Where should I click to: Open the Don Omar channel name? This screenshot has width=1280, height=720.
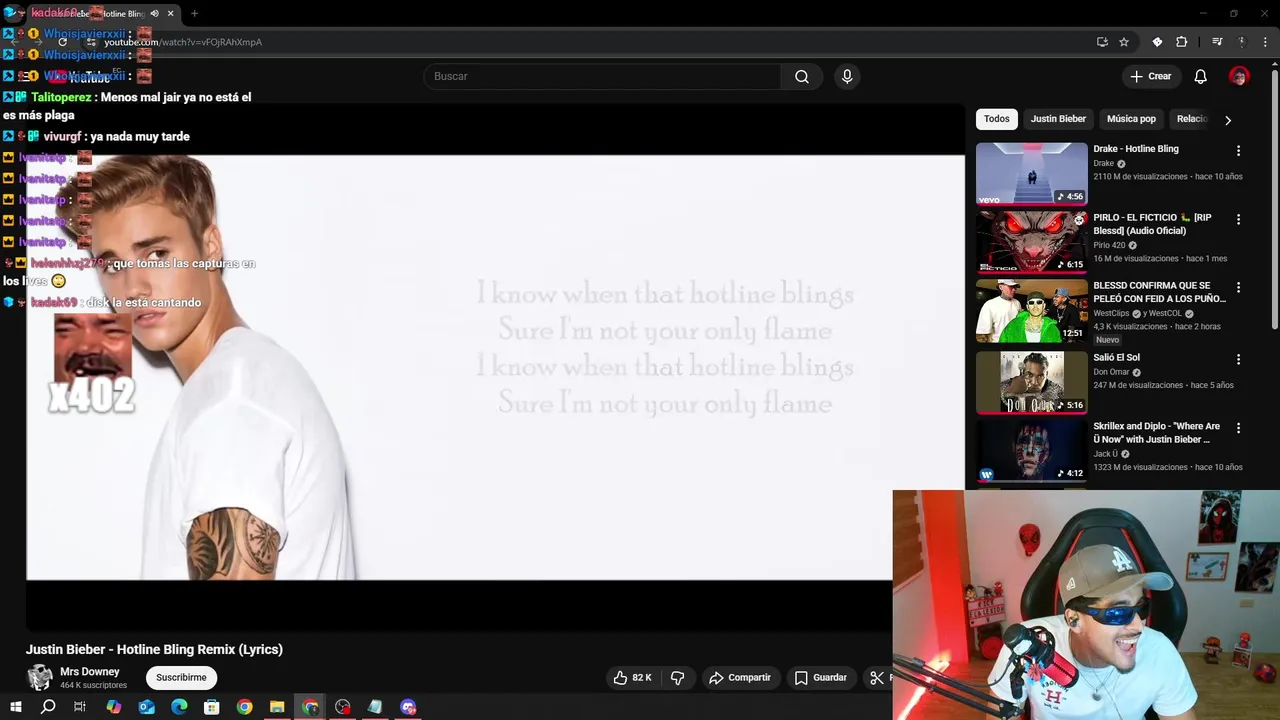point(1111,372)
